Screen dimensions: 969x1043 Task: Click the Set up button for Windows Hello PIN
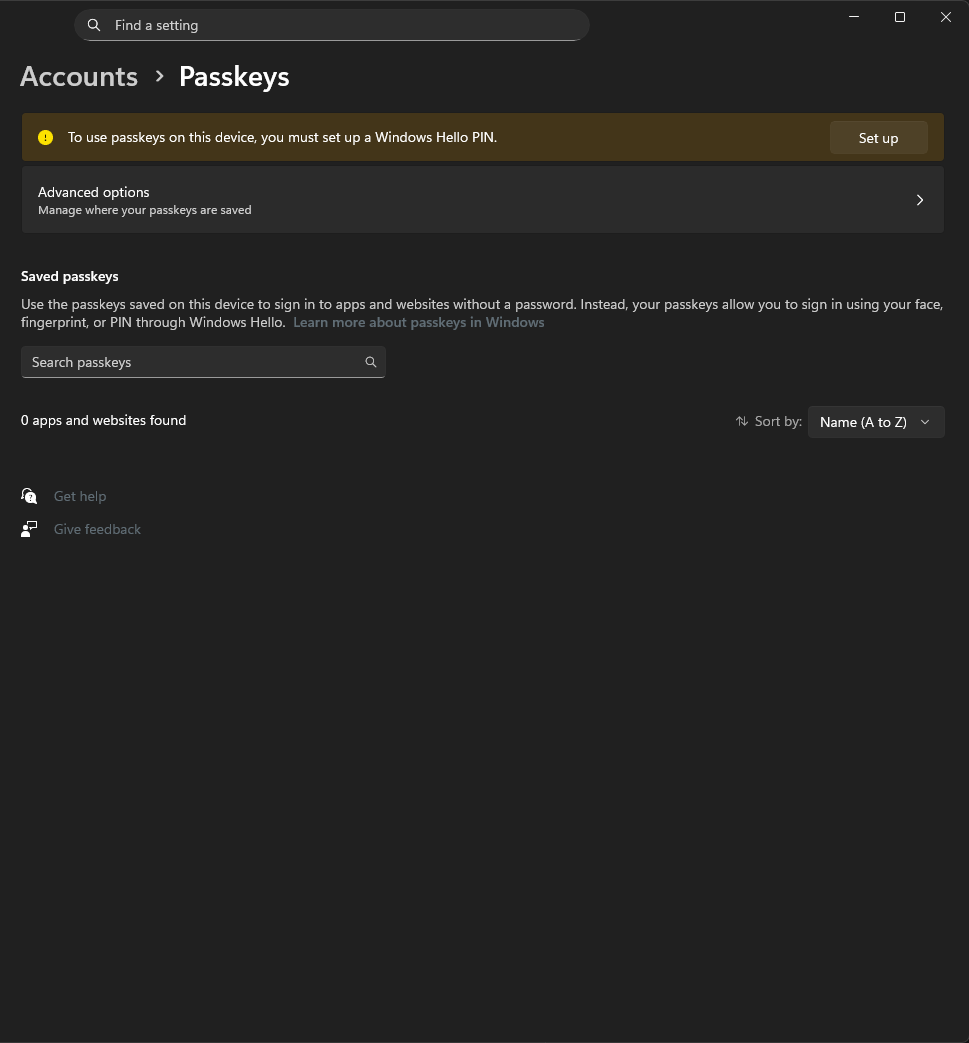(878, 138)
